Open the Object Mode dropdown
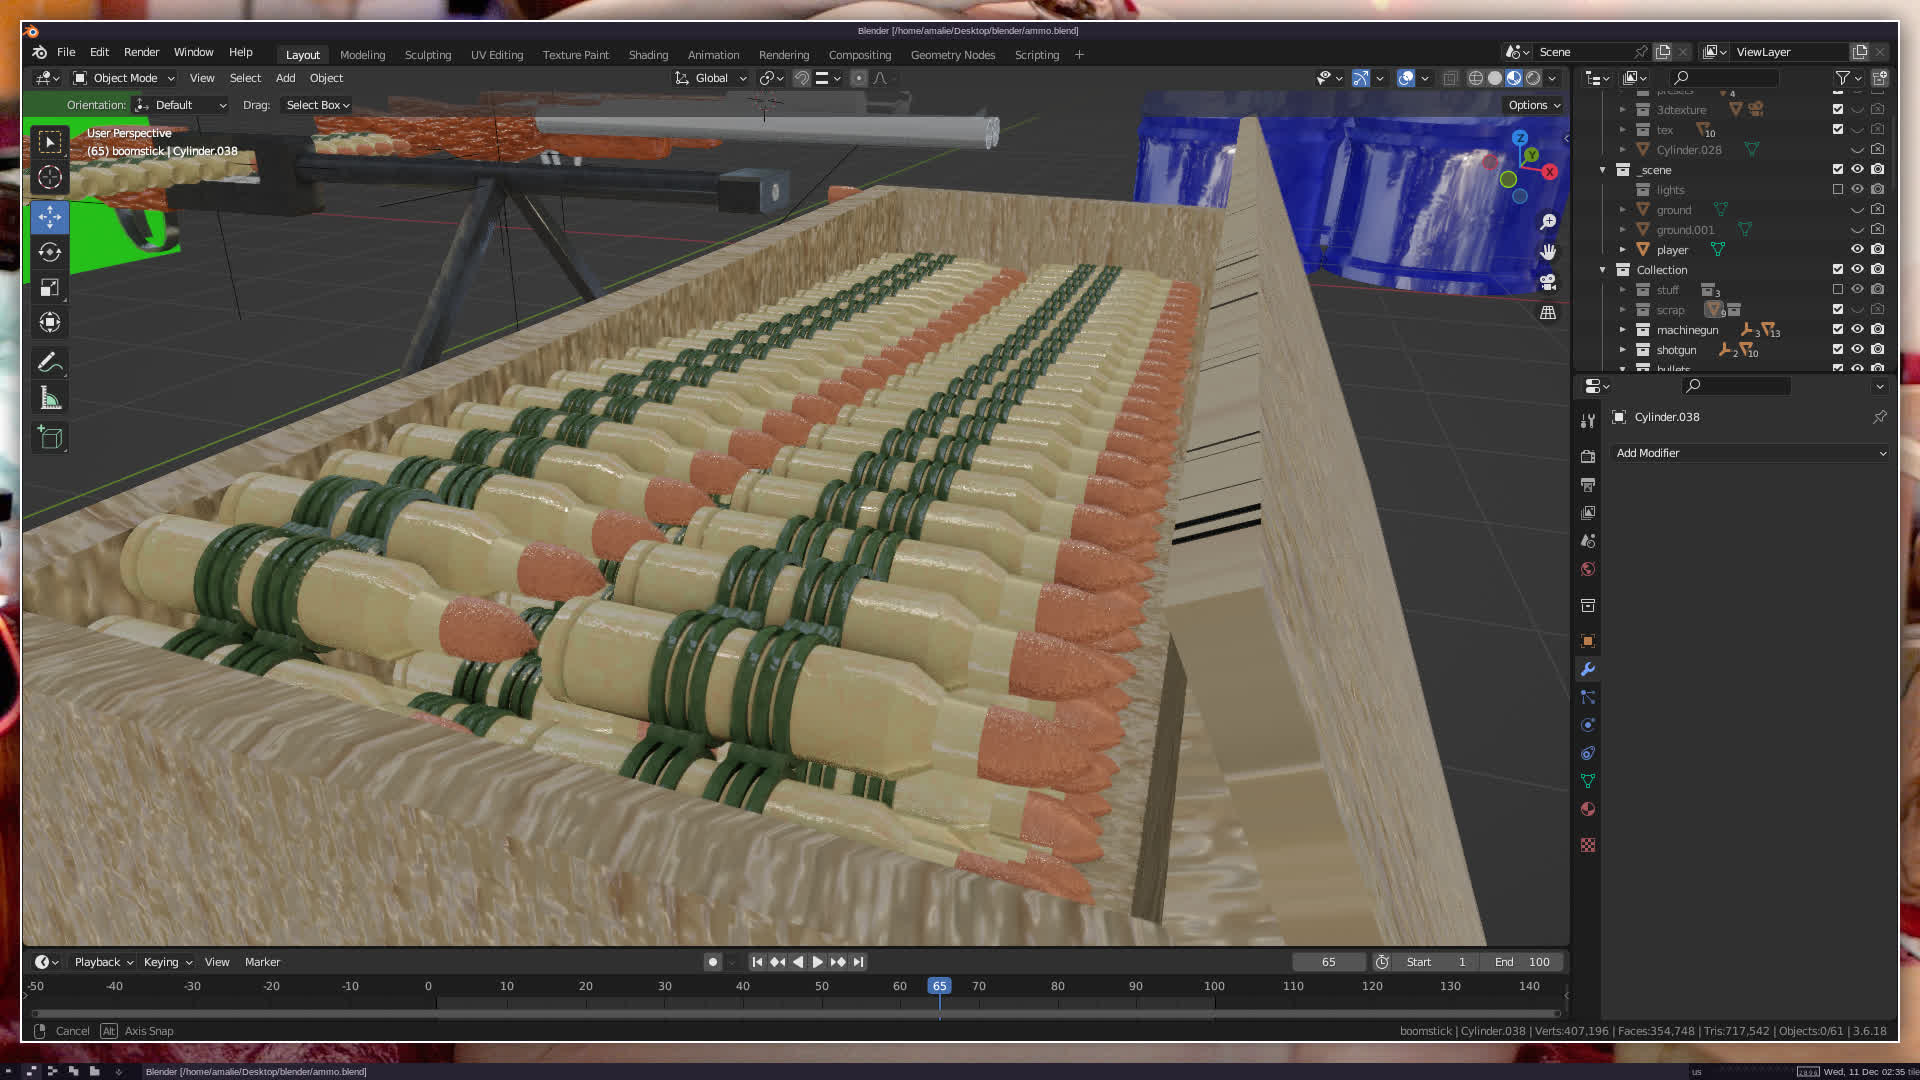 [x=124, y=78]
